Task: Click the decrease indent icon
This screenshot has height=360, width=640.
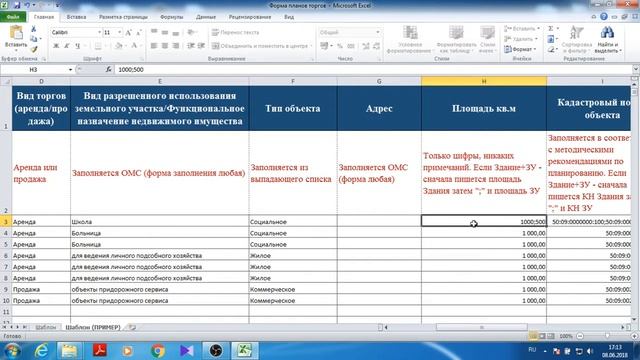Action: [191, 46]
